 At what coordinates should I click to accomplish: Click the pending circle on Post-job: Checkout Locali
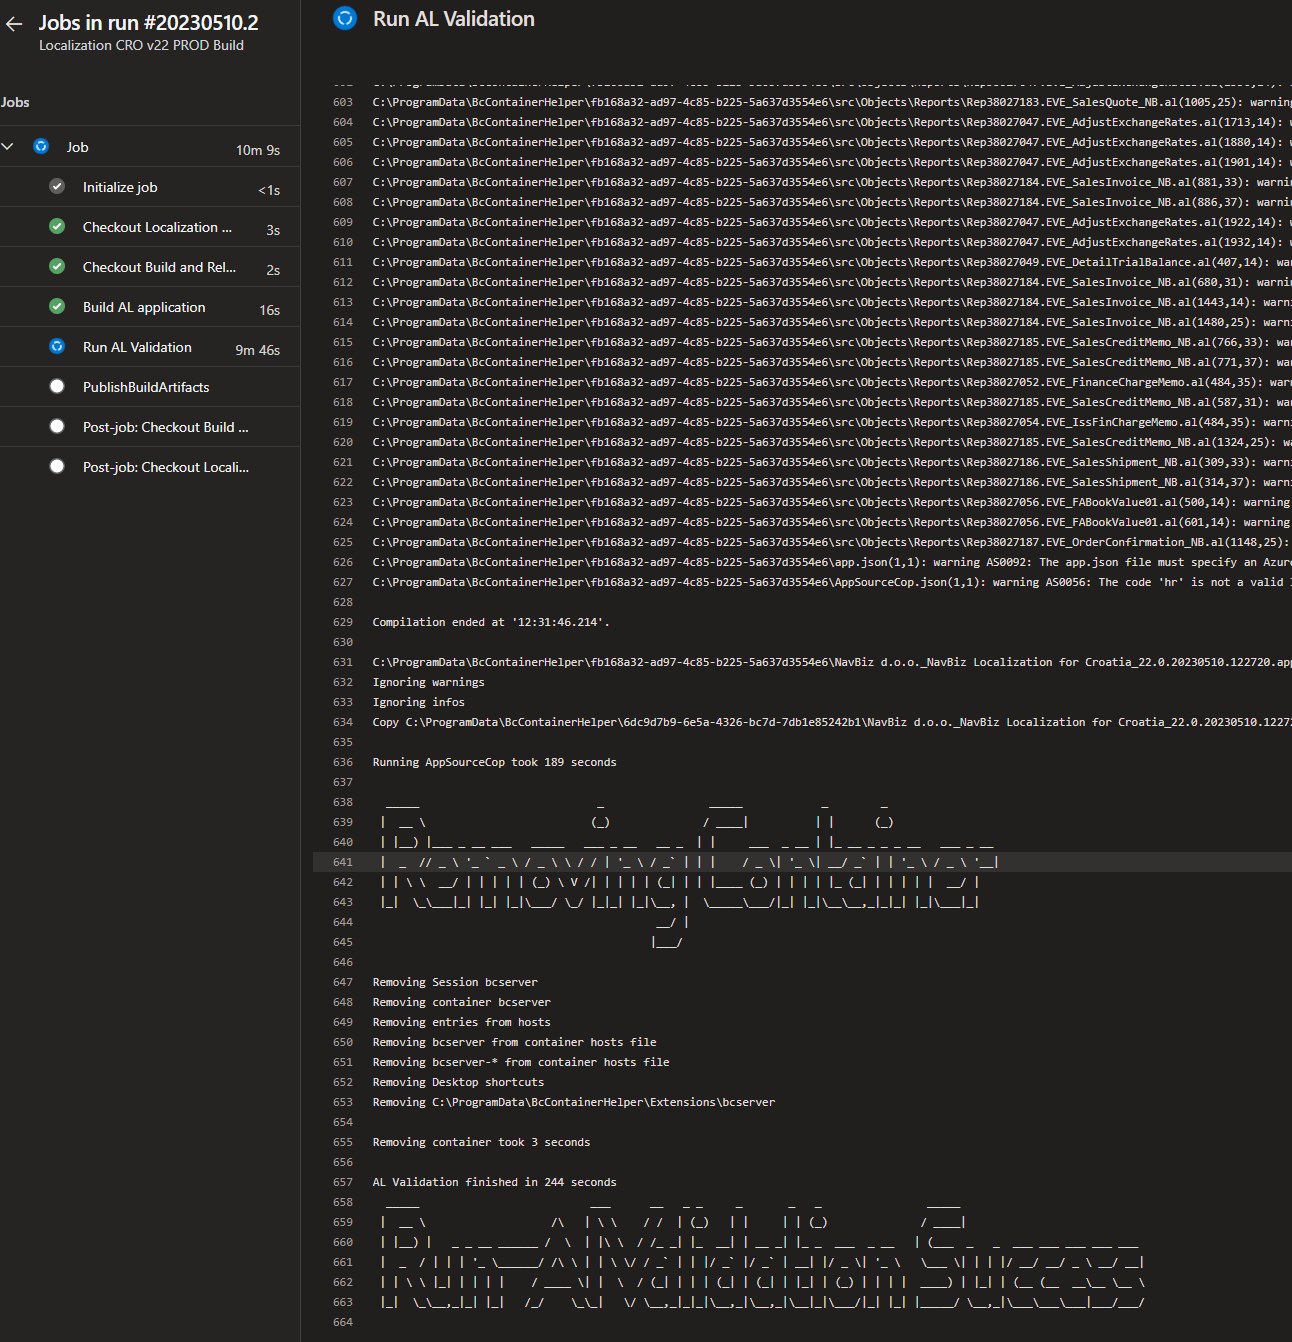point(57,466)
